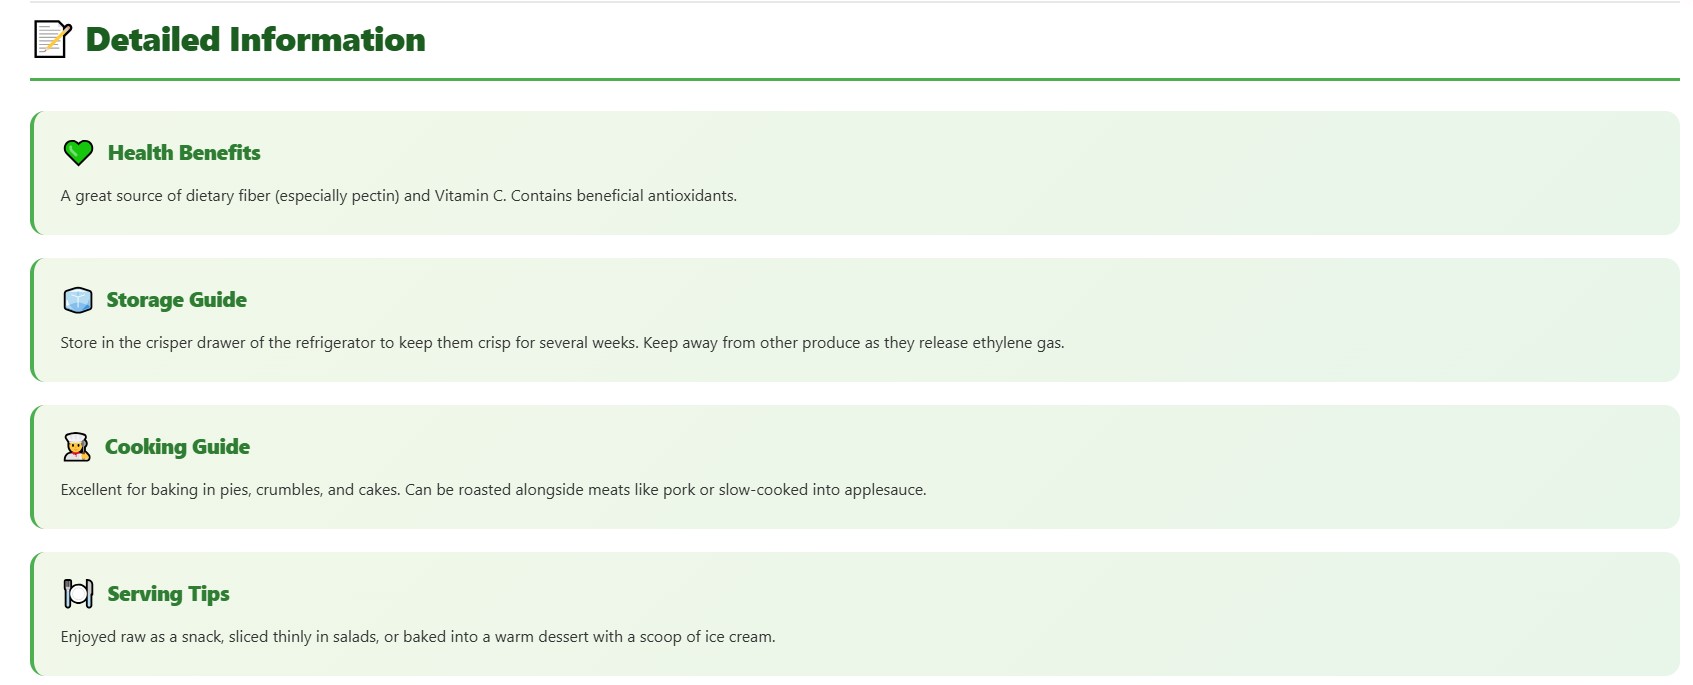Click the plate and cutlery Serving Tips icon
This screenshot has width=1693, height=685.
(x=78, y=594)
